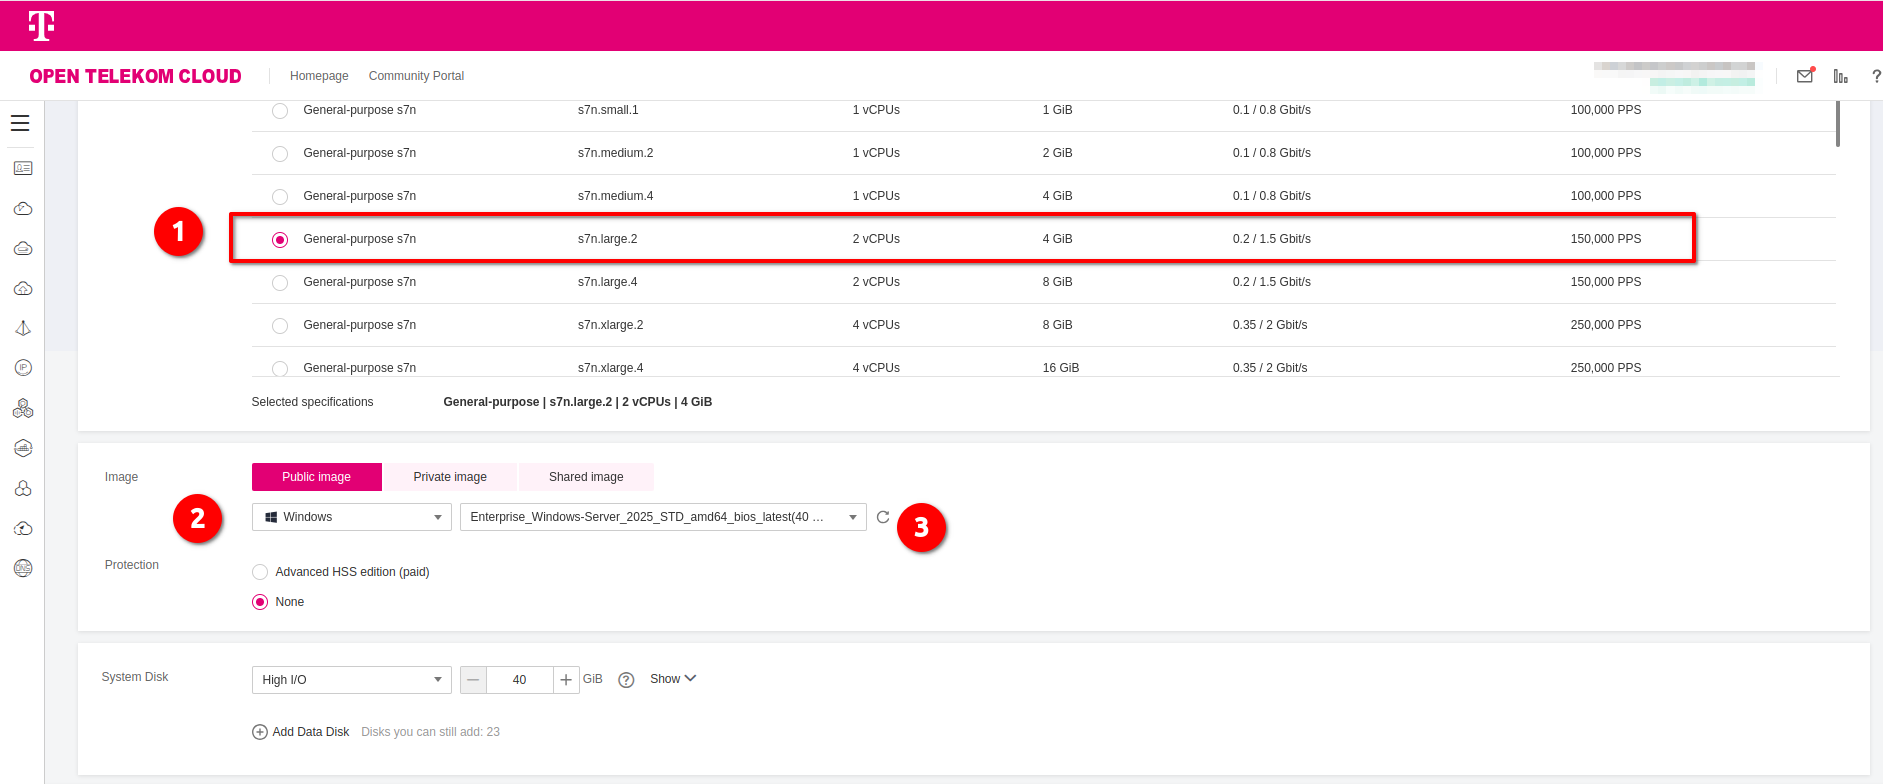Viewport: 1883px width, 784px height.
Task: Click the system disk help question icon
Action: point(626,680)
